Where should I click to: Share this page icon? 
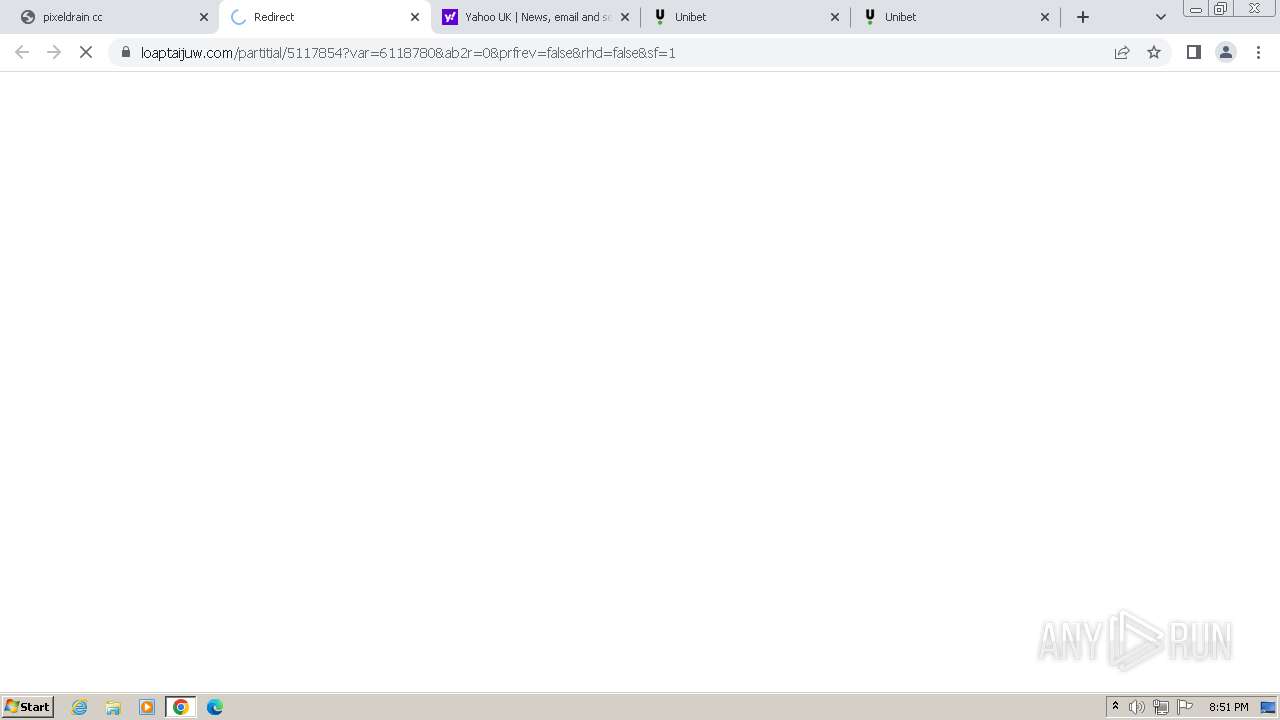pos(1122,52)
